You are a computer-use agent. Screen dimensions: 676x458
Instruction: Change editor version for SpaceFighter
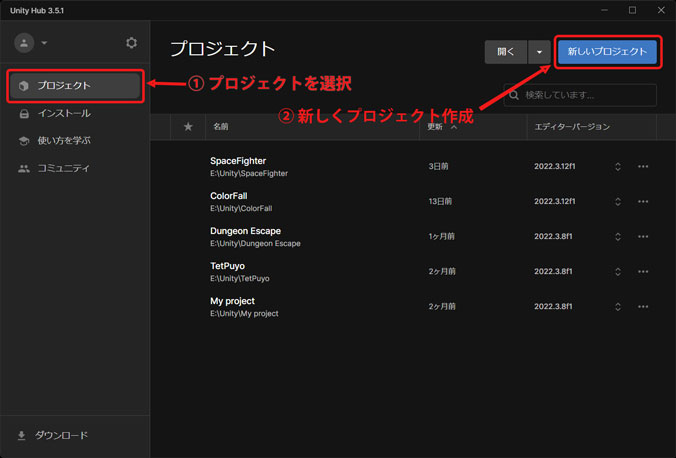point(618,166)
